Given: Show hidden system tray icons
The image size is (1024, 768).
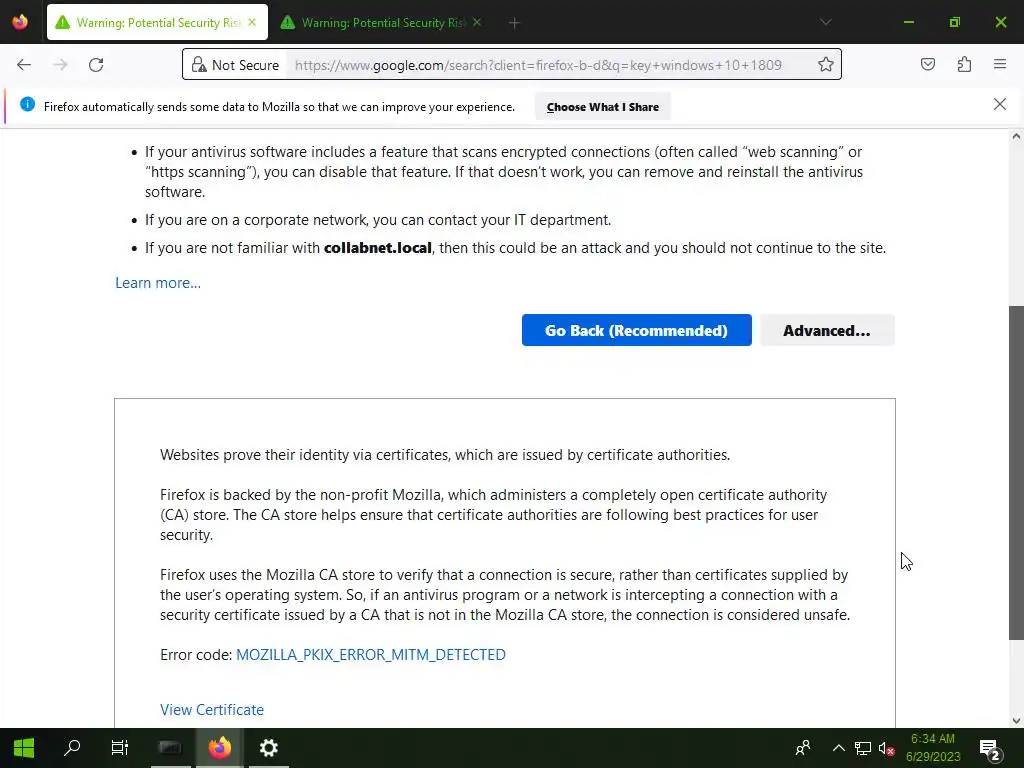Looking at the screenshot, I should [839, 748].
